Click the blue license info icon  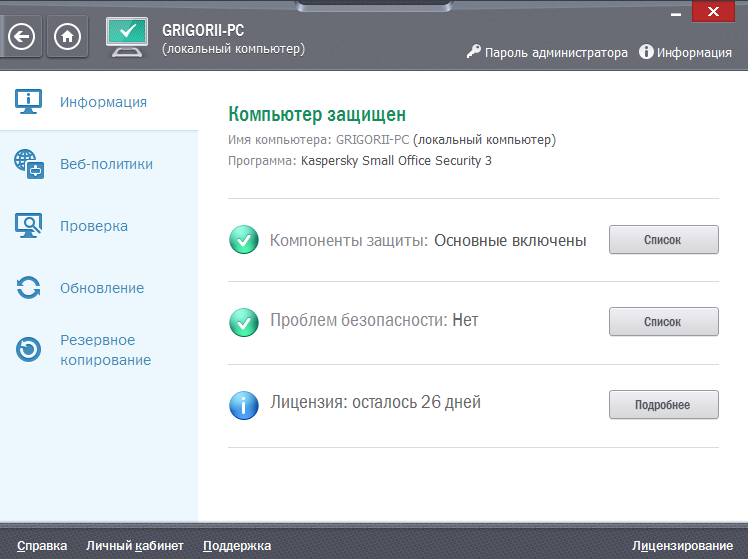tap(244, 404)
